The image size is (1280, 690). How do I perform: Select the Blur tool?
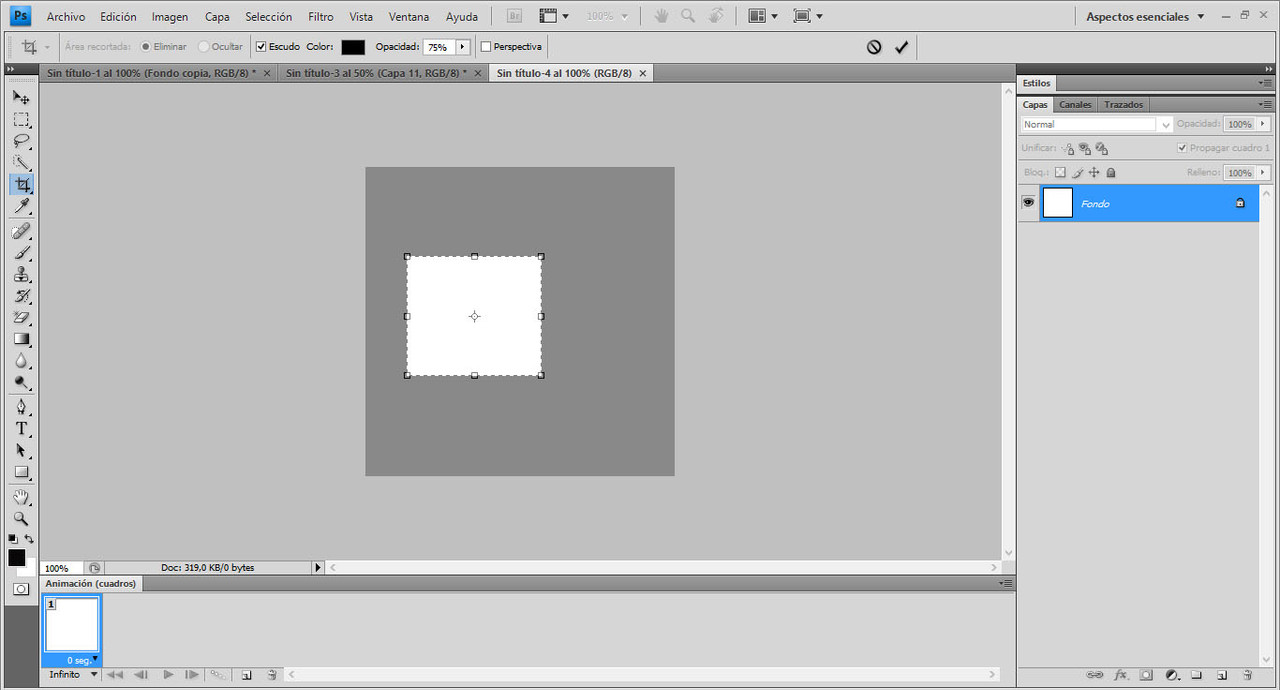(21, 361)
